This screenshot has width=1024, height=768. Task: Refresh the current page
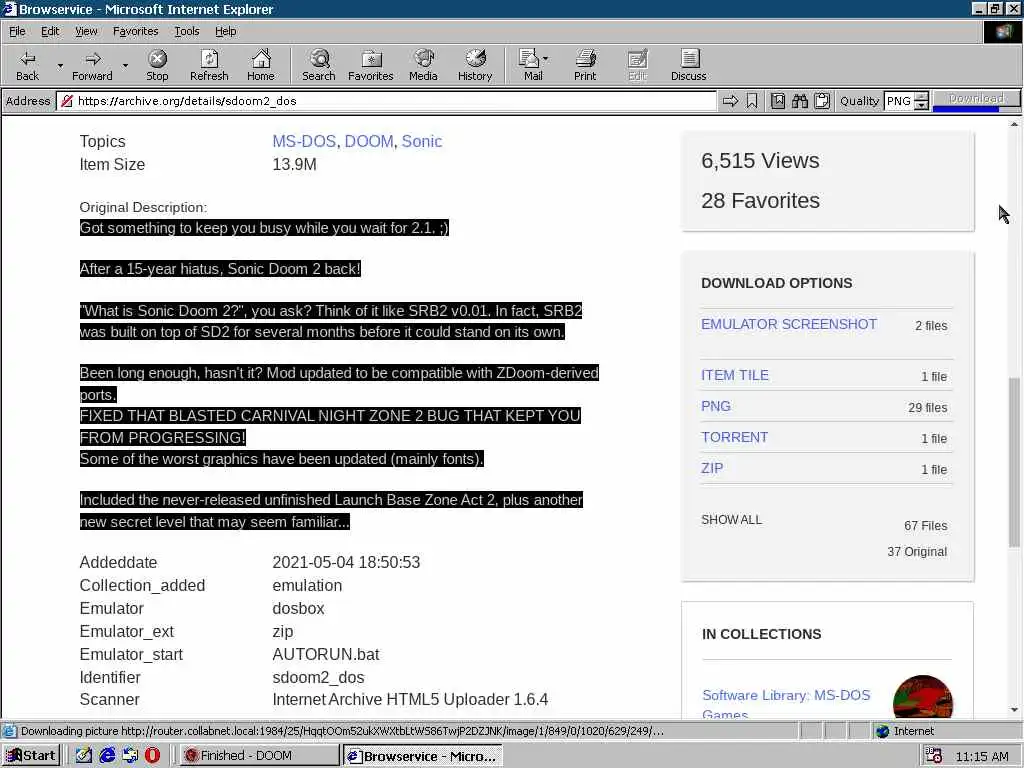coord(209,65)
